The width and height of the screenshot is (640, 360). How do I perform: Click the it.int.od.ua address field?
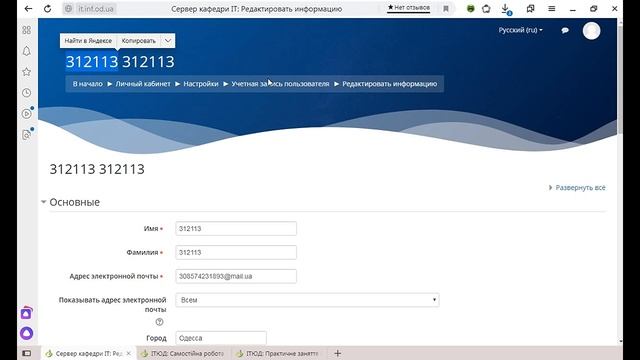(x=95, y=9)
